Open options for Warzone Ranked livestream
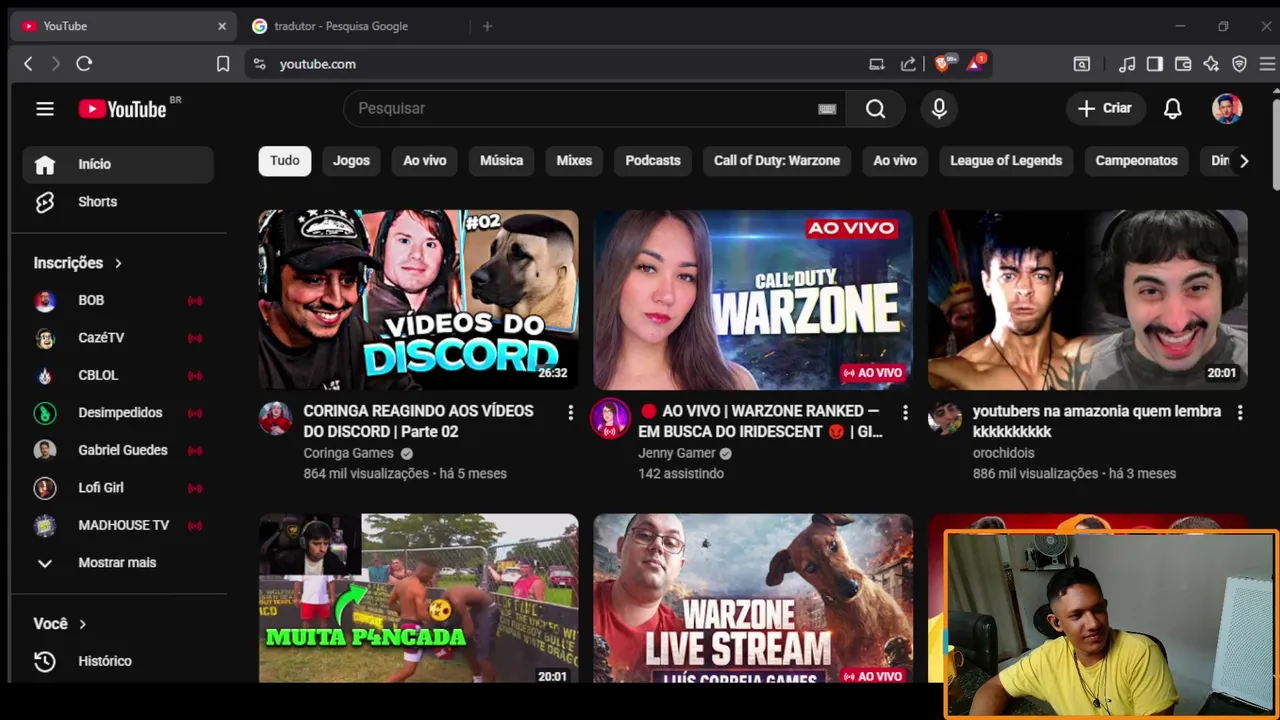 [905, 412]
